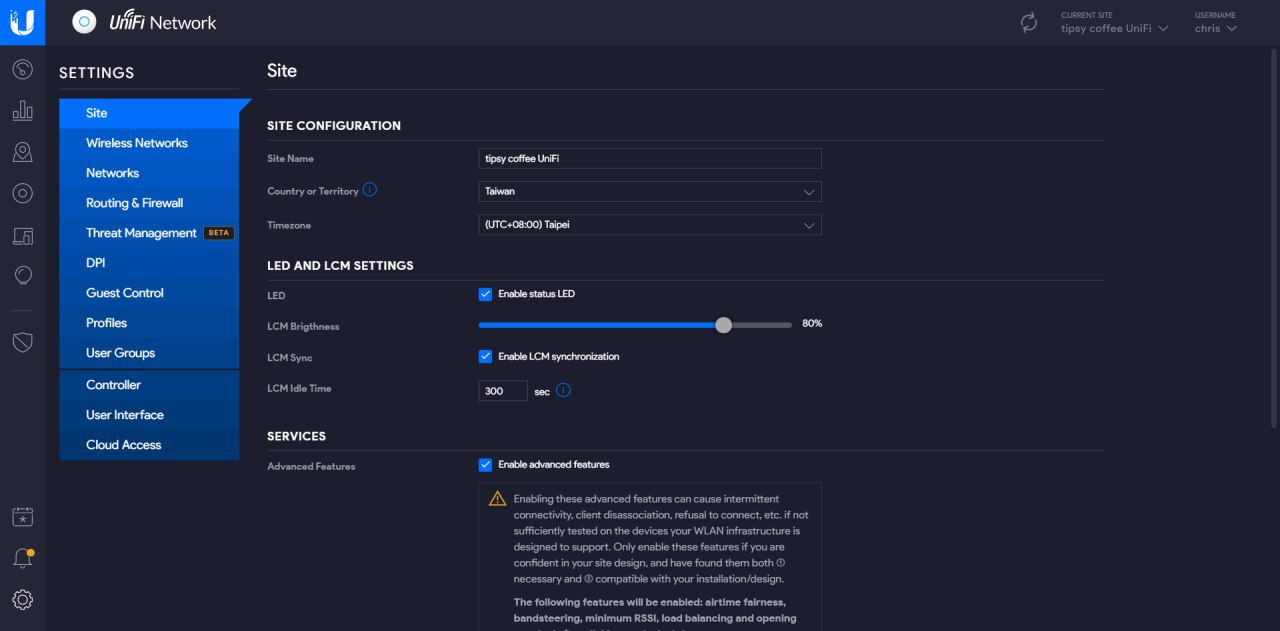Open the Timezone dropdown

coord(650,225)
